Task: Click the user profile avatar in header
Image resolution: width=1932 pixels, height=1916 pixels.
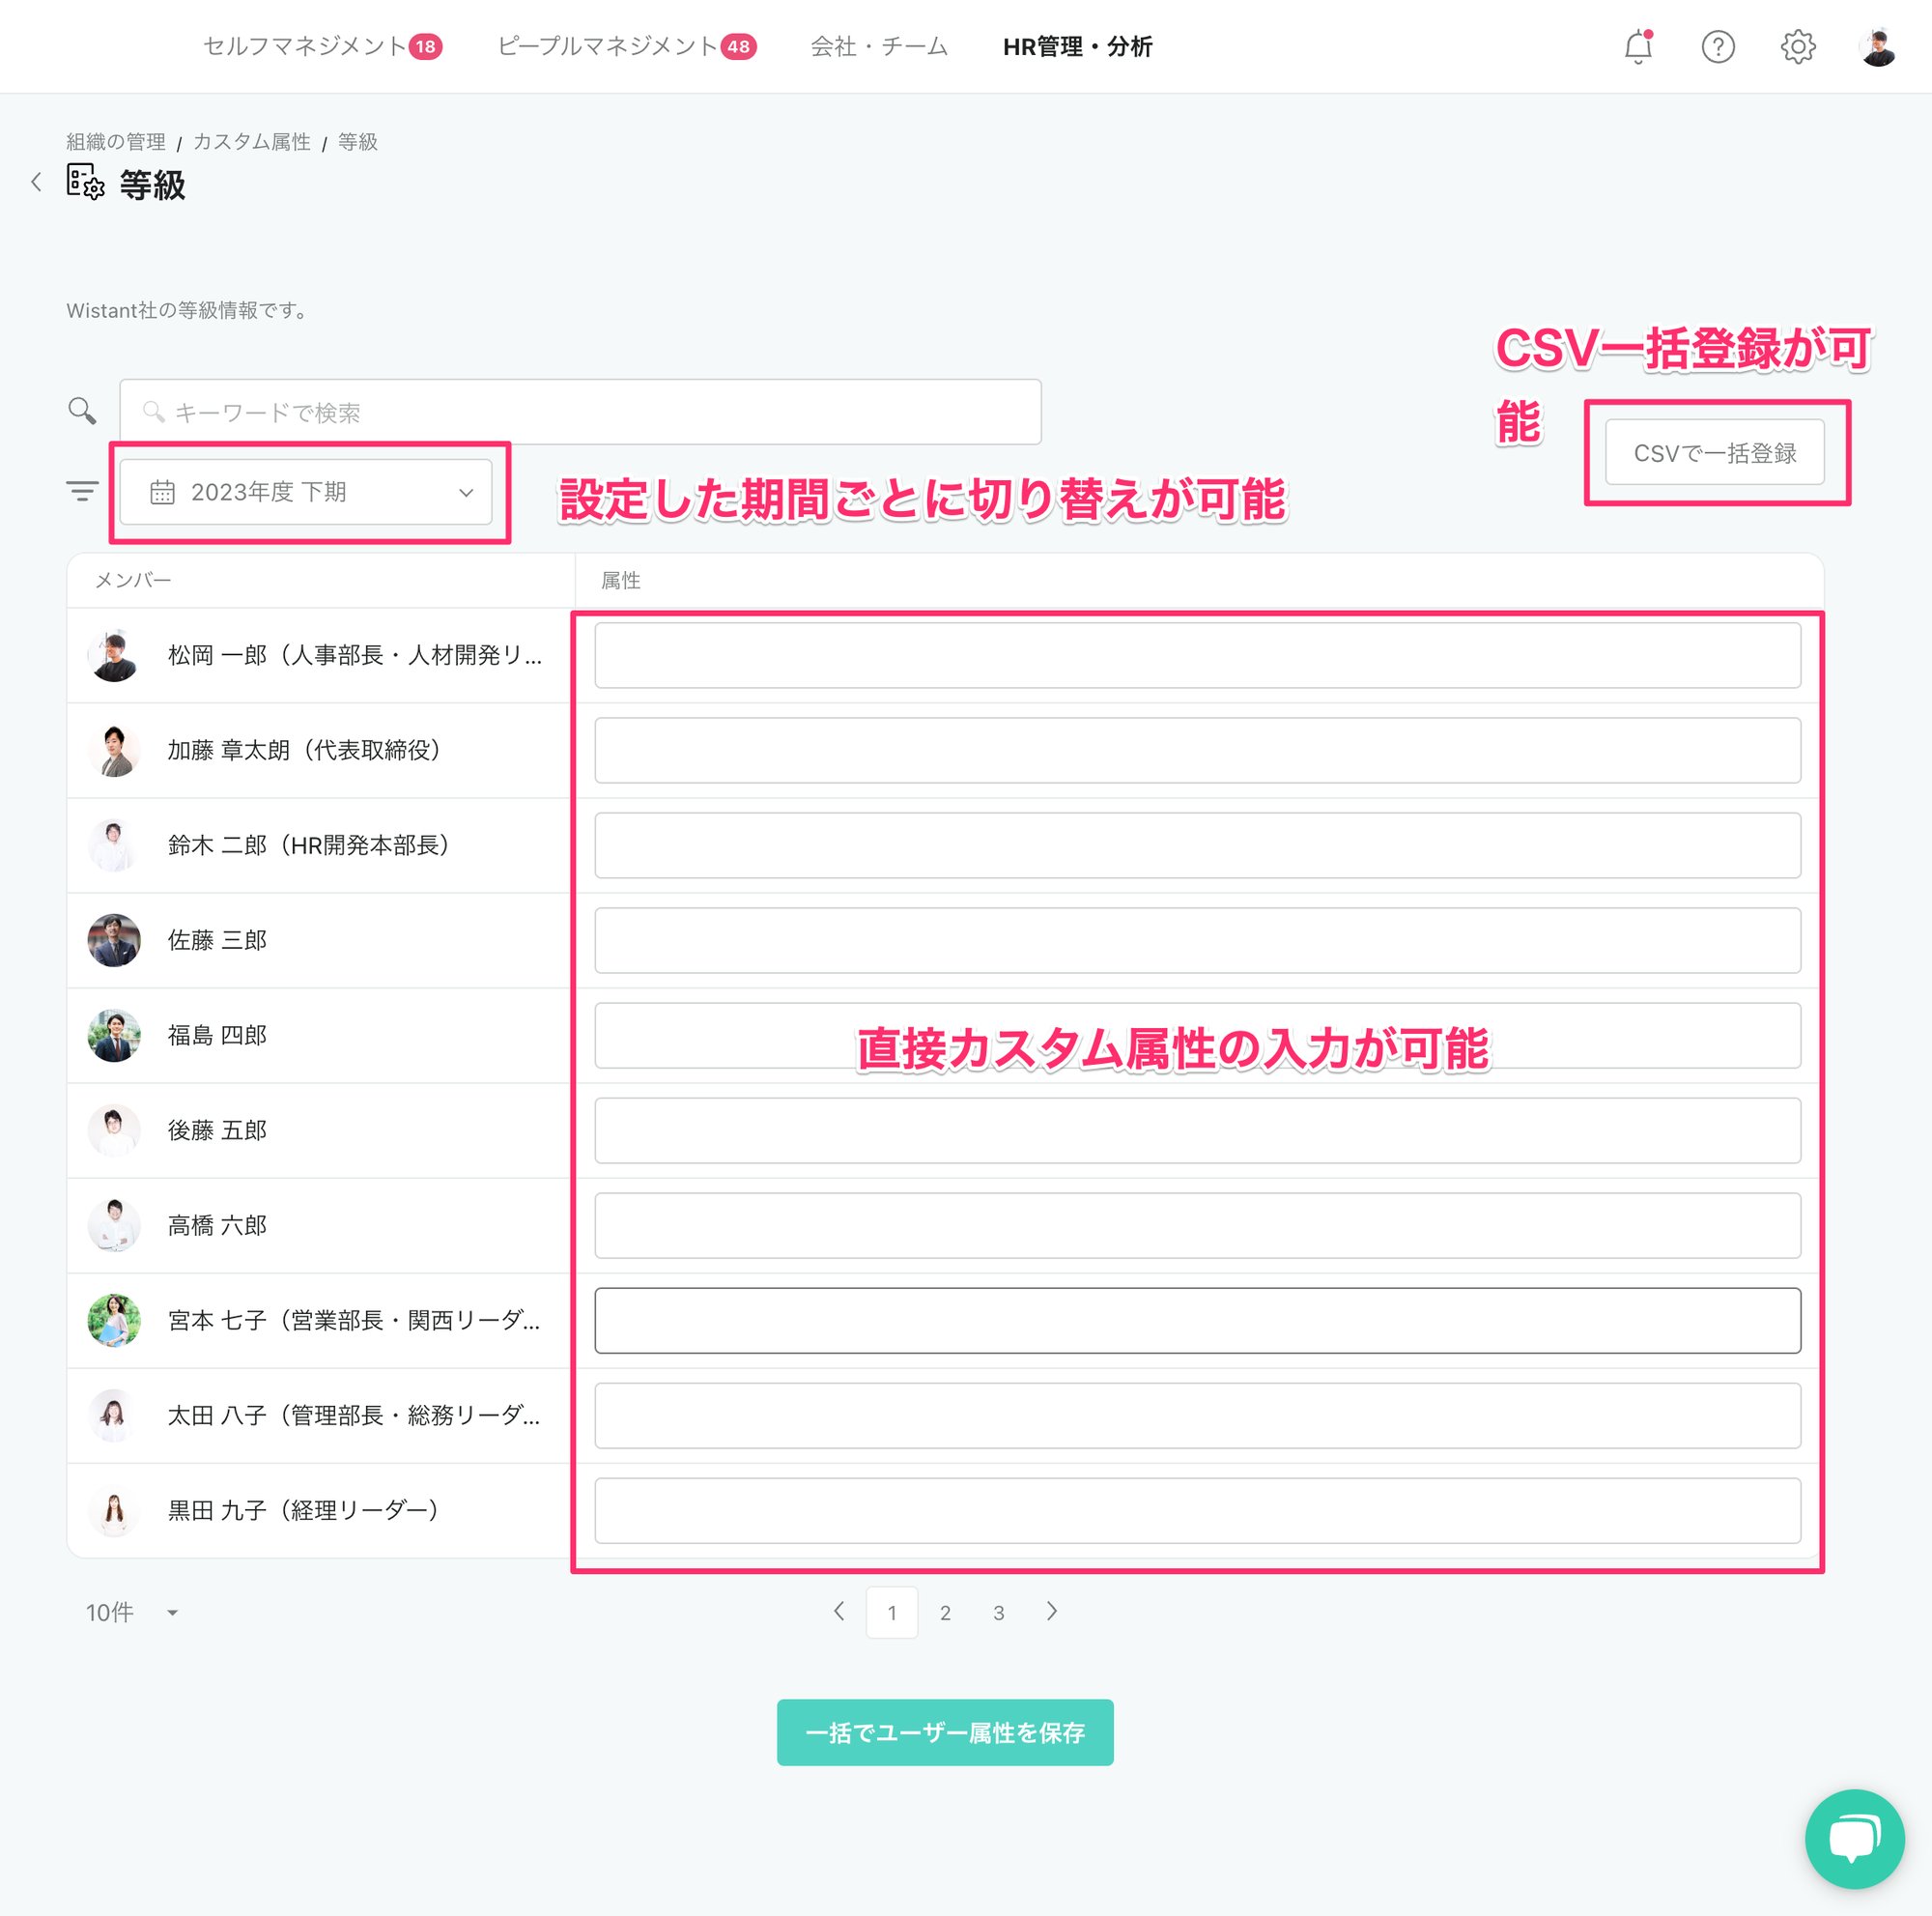Action: point(1877,47)
